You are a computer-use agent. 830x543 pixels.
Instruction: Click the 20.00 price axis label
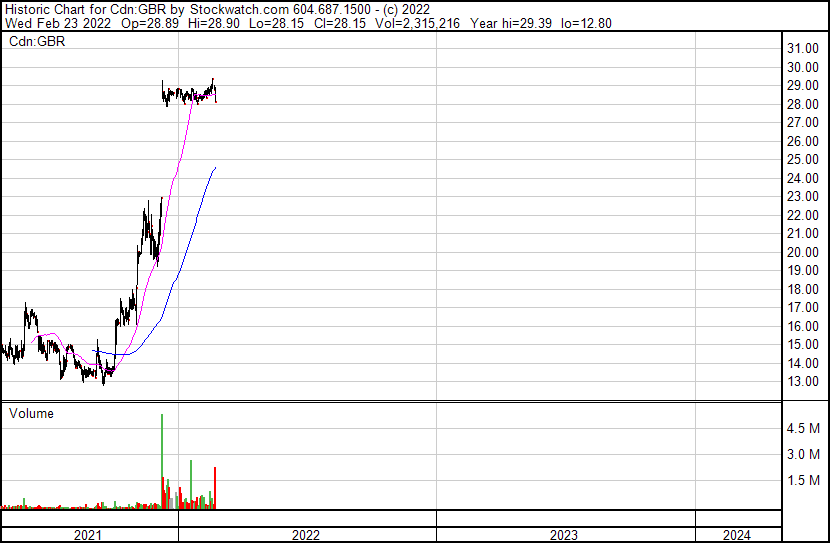[802, 252]
